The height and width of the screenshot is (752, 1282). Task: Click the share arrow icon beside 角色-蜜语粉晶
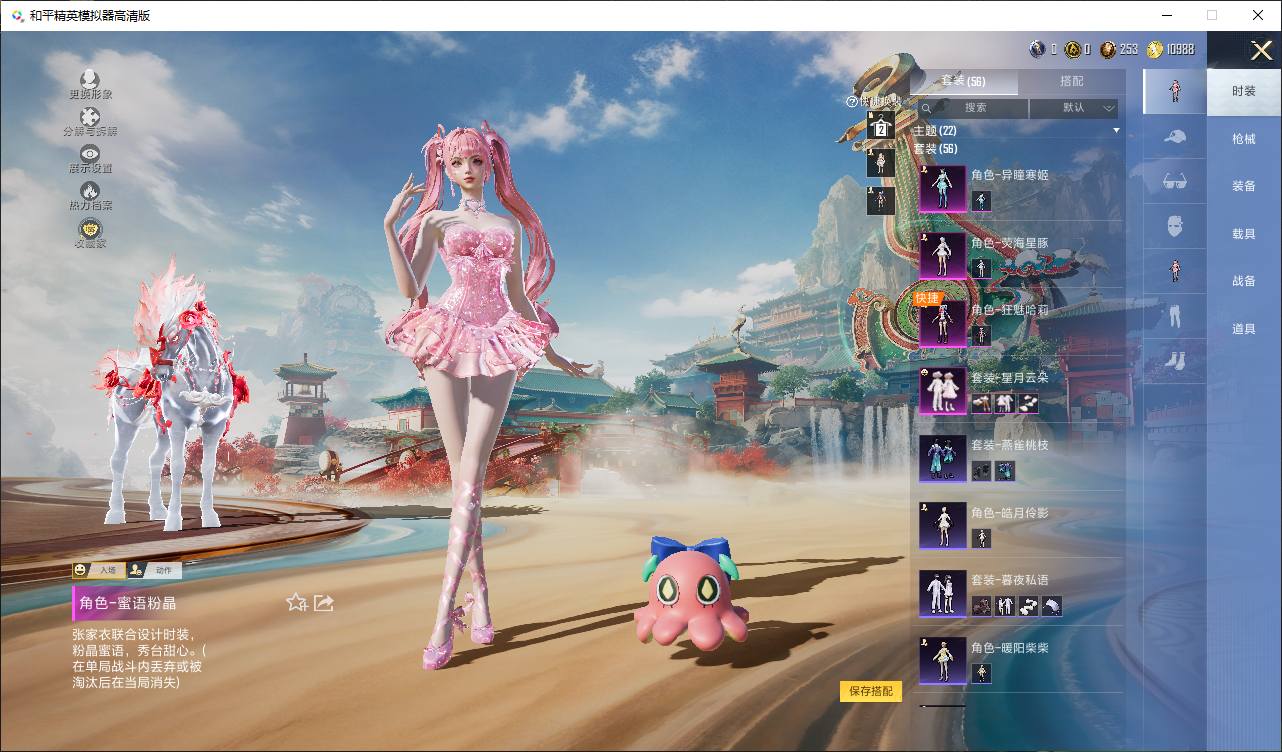coord(323,602)
